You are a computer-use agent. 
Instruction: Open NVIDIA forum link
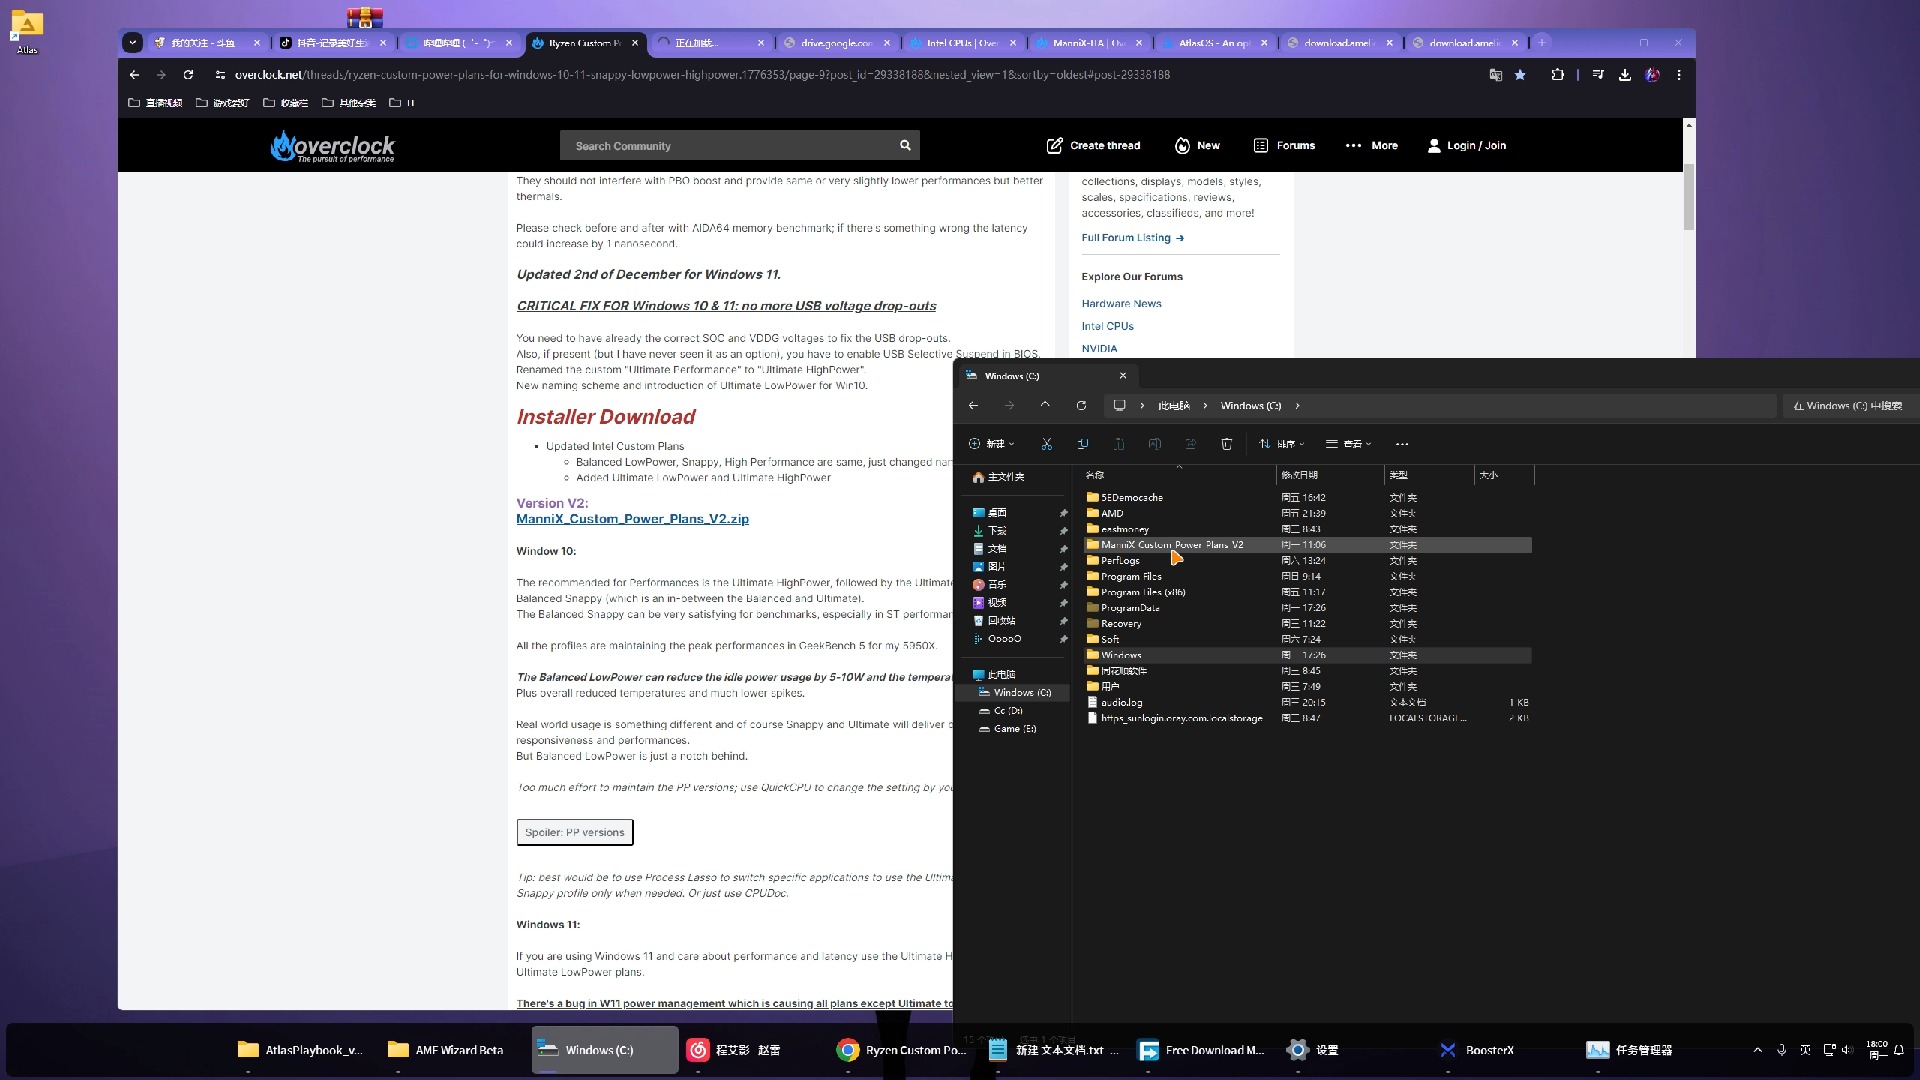click(x=1099, y=348)
